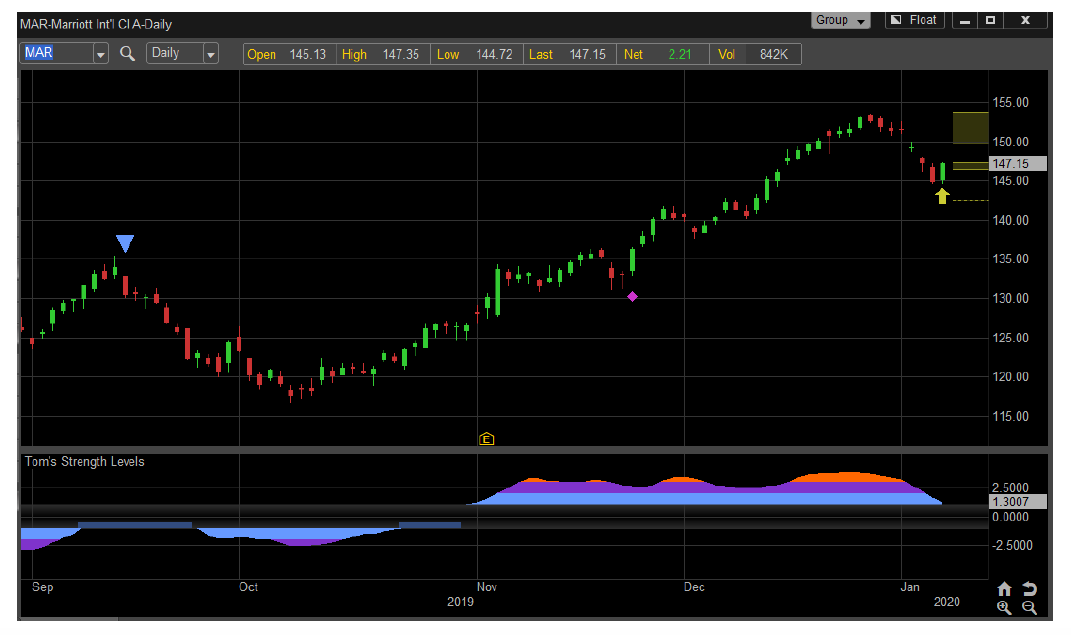Viewport: 1071px width, 635px height.
Task: Click the Tom's Strength Levels indicator title
Action: (x=85, y=462)
